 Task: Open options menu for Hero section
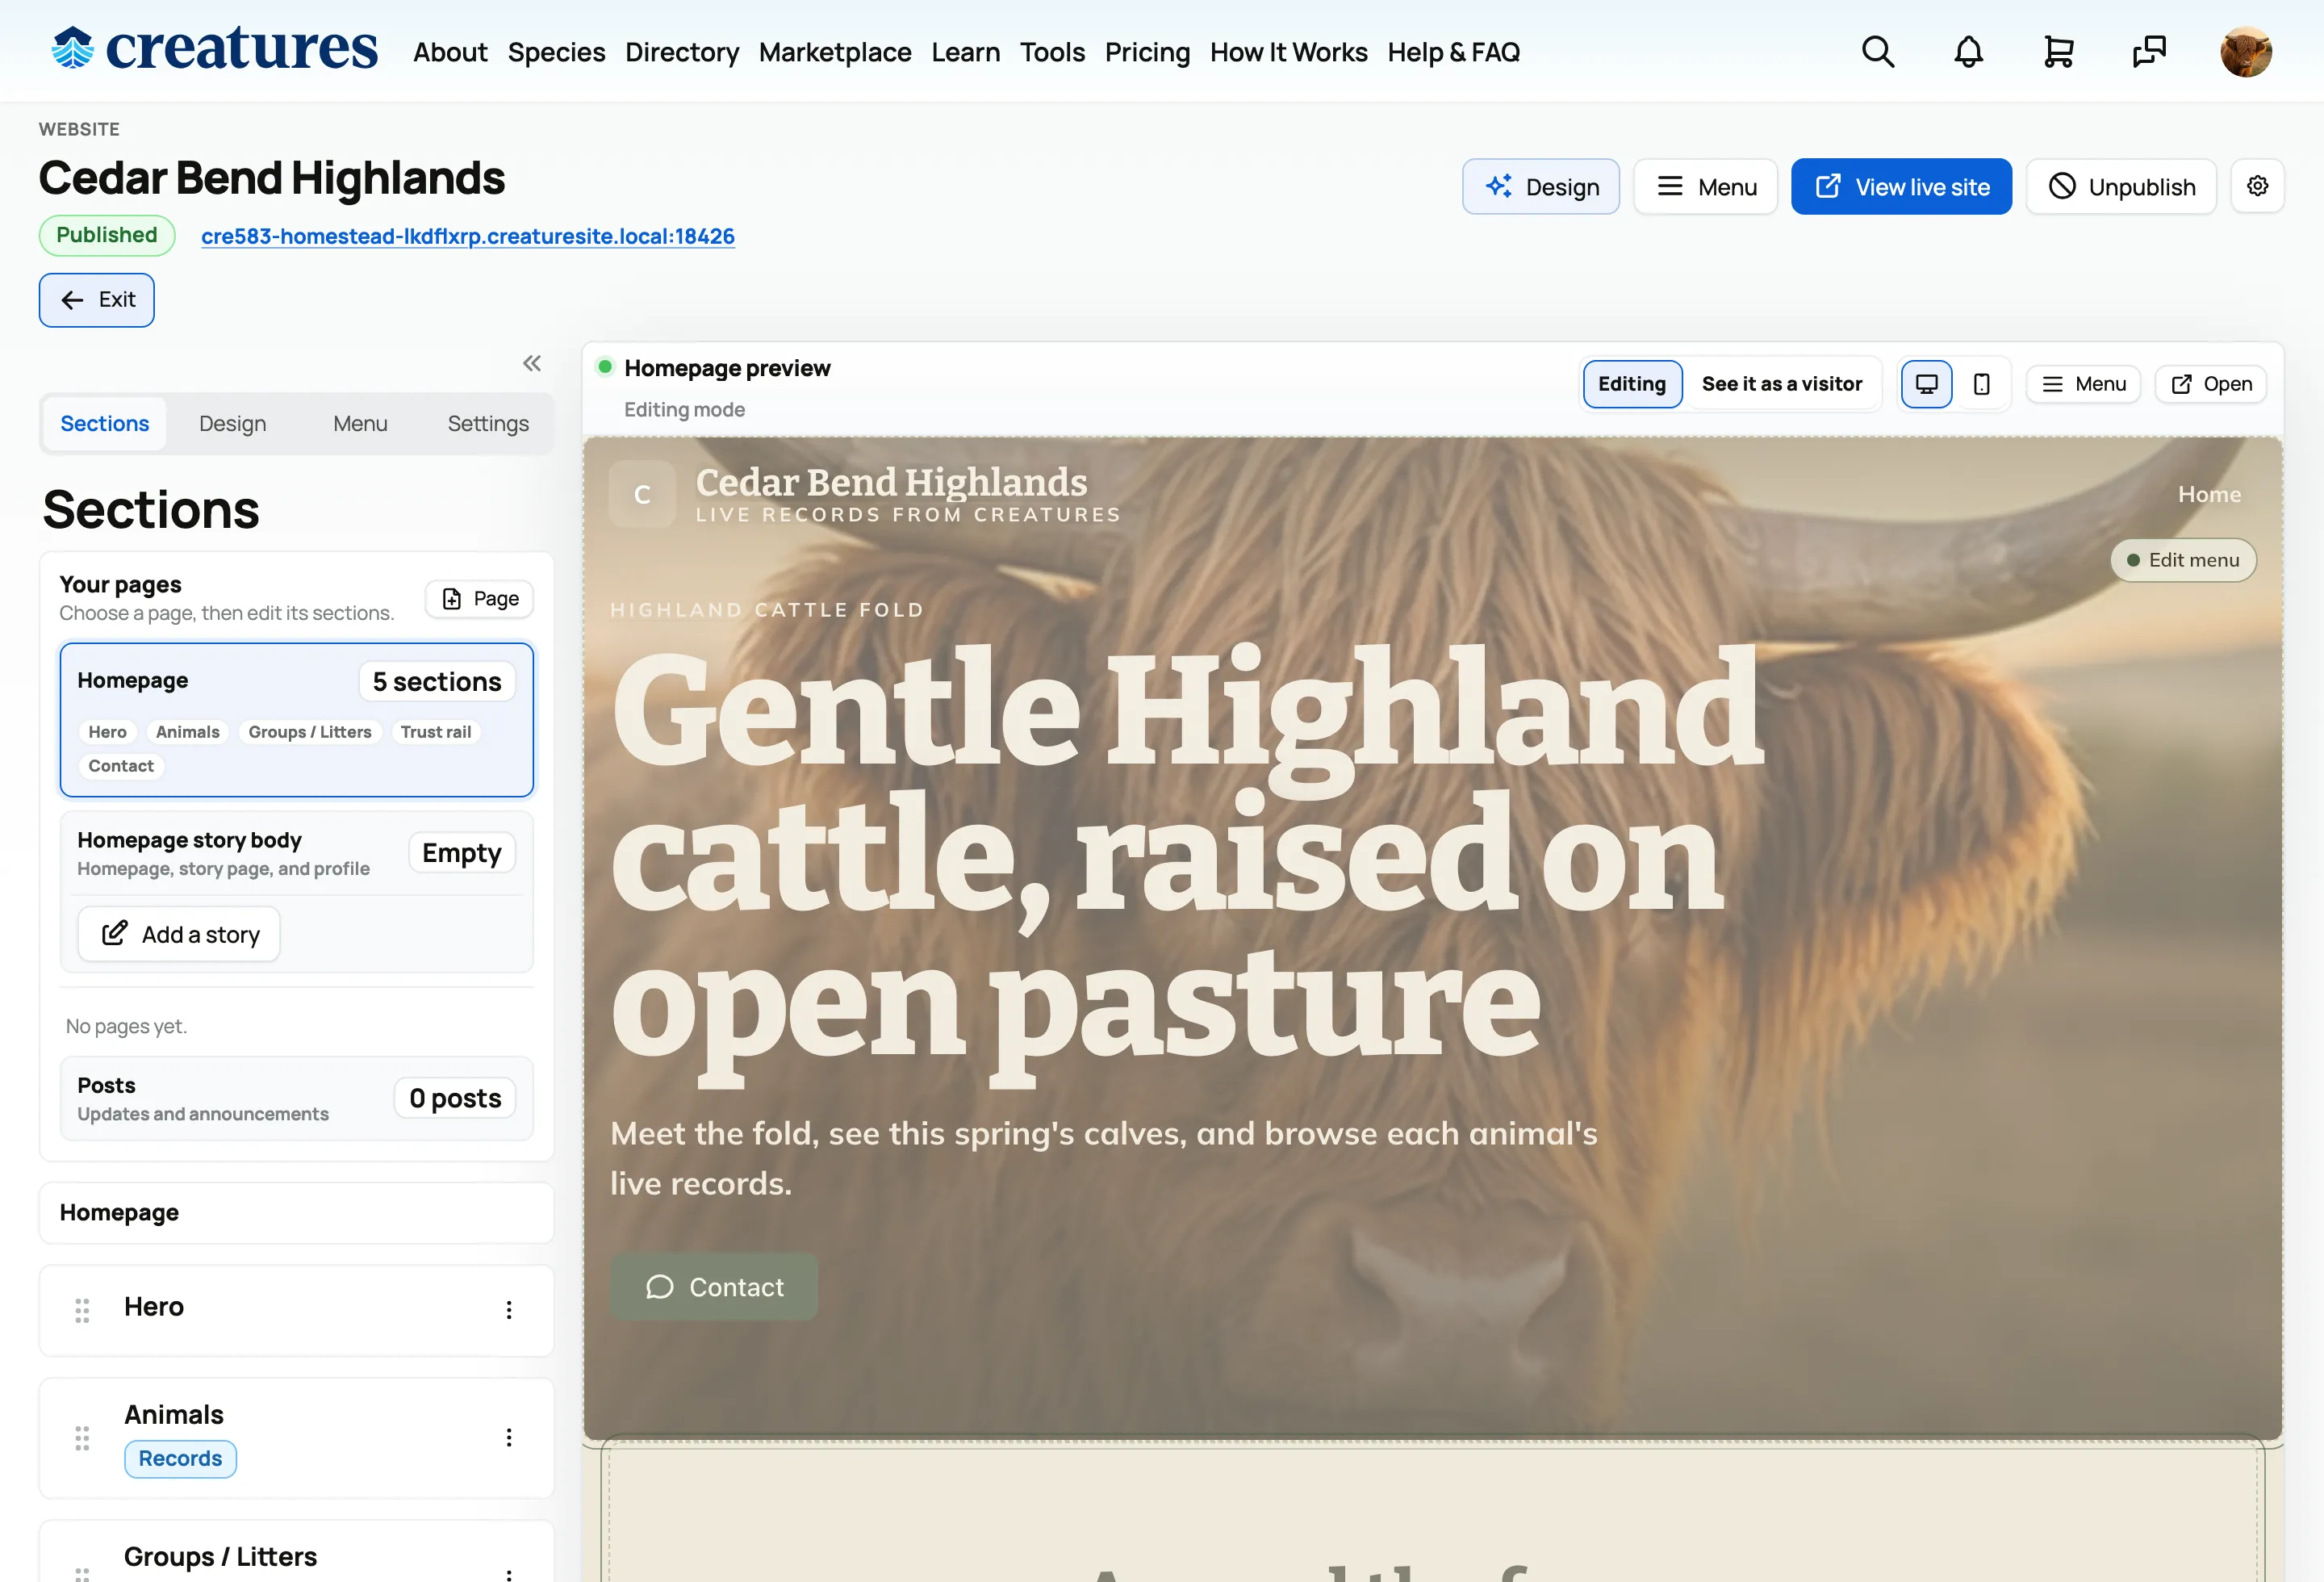click(x=509, y=1309)
